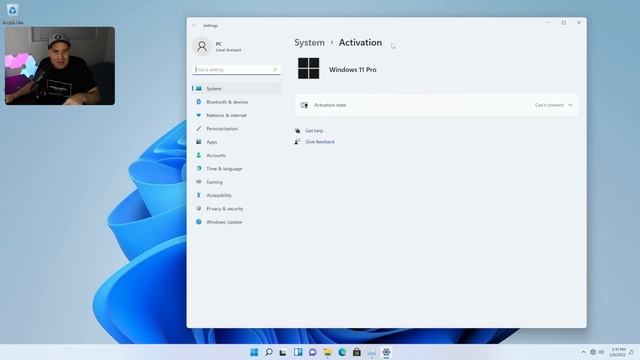Open taskbar Search
The image size is (640, 360).
tap(269, 352)
